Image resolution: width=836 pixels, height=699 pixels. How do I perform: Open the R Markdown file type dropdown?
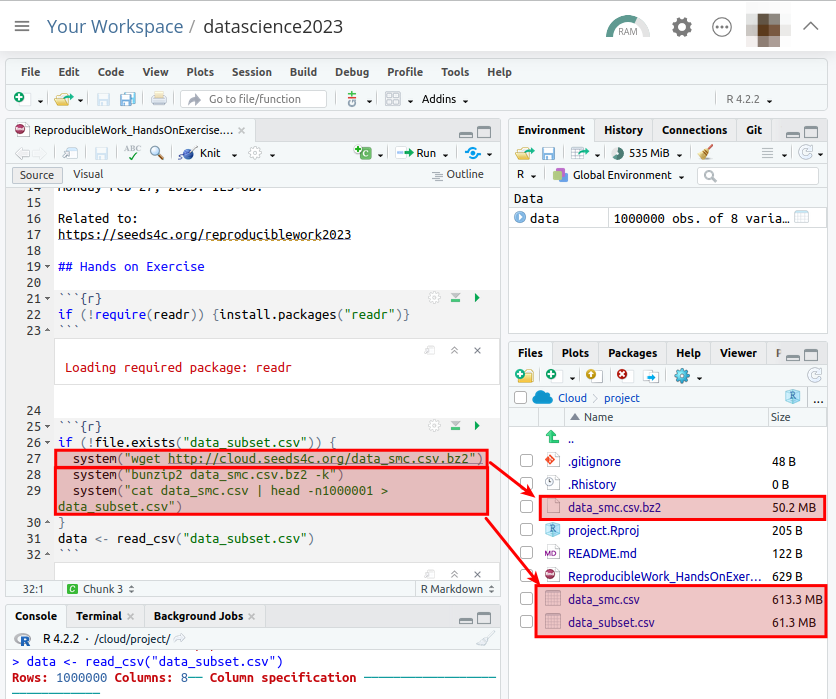pyautogui.click(x=457, y=589)
